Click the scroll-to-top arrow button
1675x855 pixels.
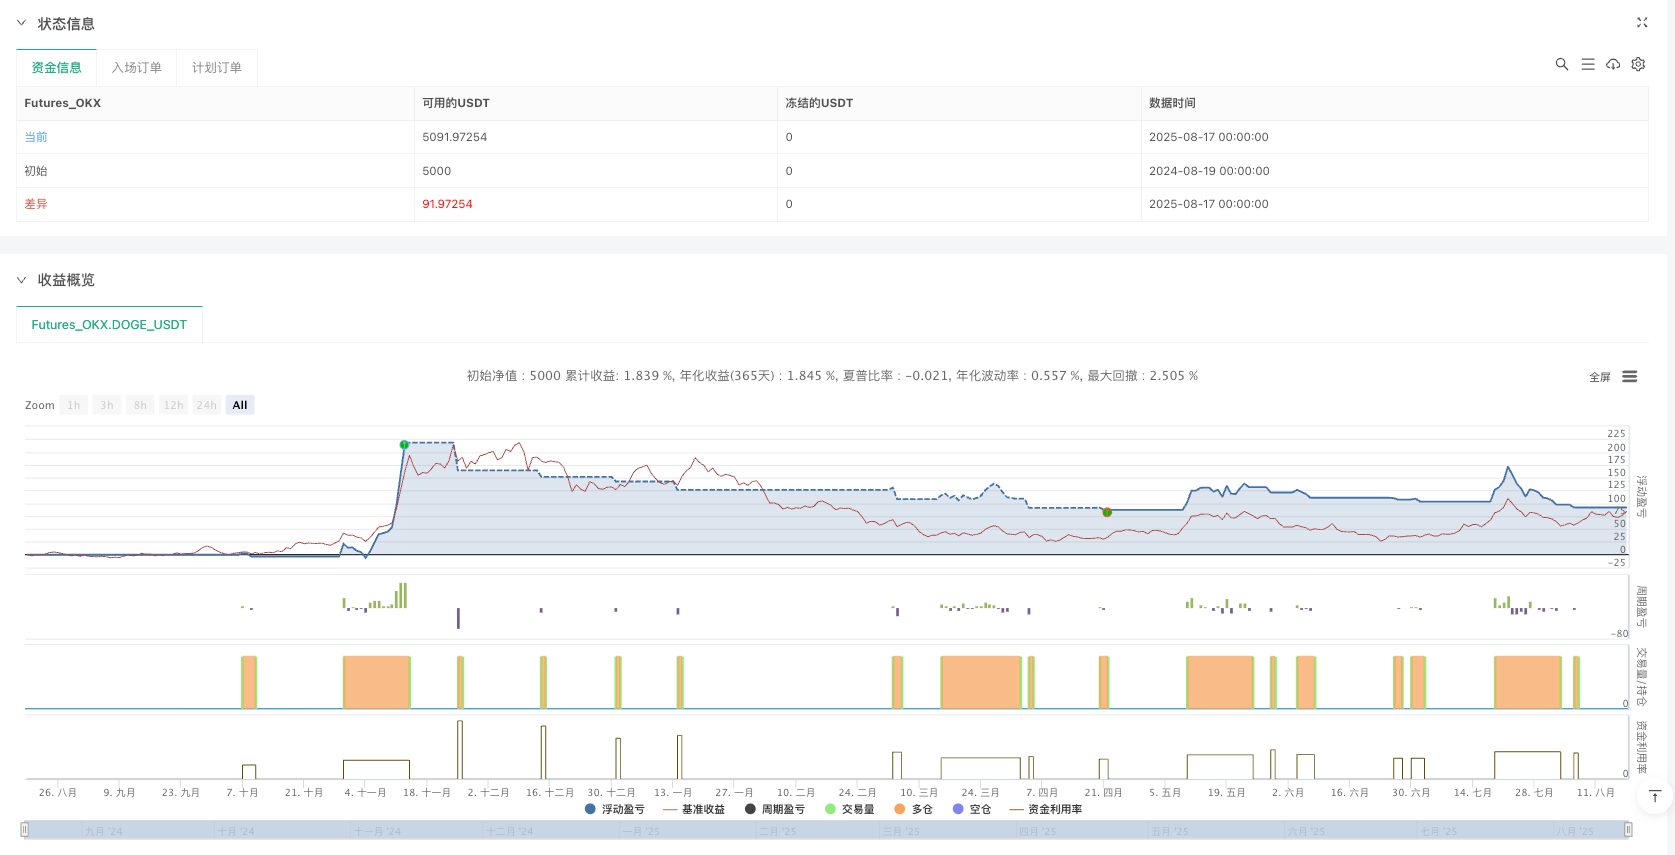click(1654, 796)
